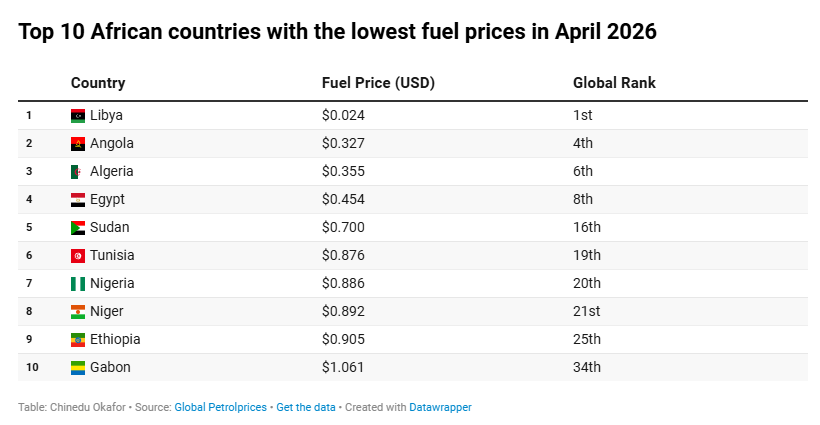This screenshot has height=425, width=820.
Task: Click the Tunisia flag icon
Action: coord(78,255)
